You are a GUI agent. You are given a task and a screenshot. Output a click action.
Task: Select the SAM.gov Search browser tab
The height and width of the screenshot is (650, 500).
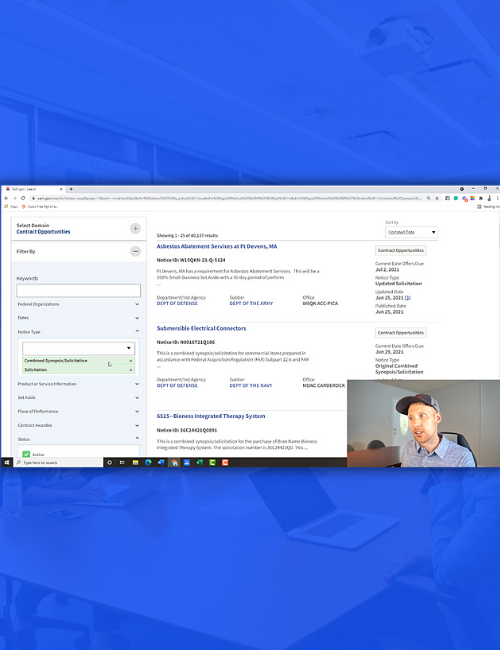tap(33, 189)
